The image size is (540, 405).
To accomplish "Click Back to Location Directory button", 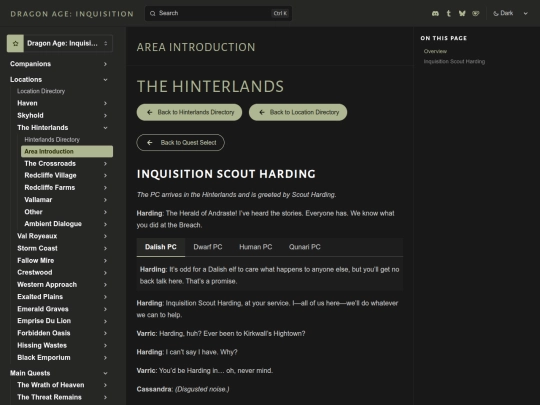I will pyautogui.click(x=298, y=112).
